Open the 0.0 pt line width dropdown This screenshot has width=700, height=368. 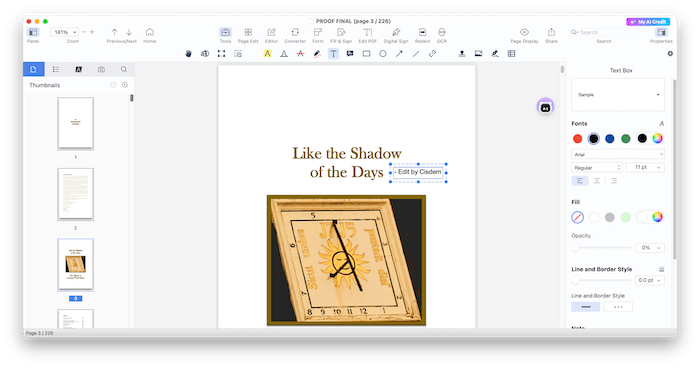click(x=650, y=280)
